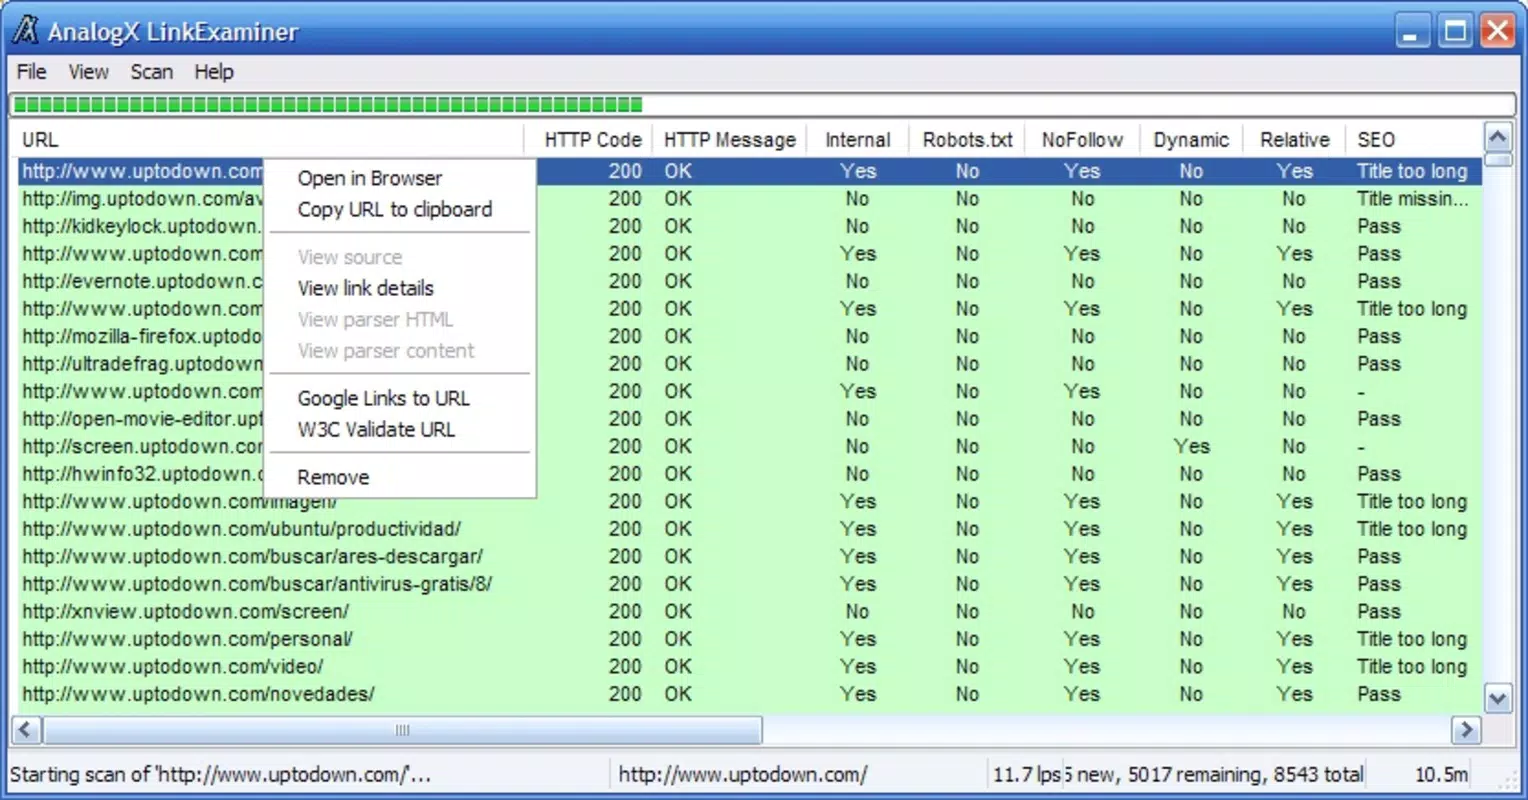Select the mozilla-firefox.uptodown row
The image size is (1528, 800).
(x=750, y=336)
